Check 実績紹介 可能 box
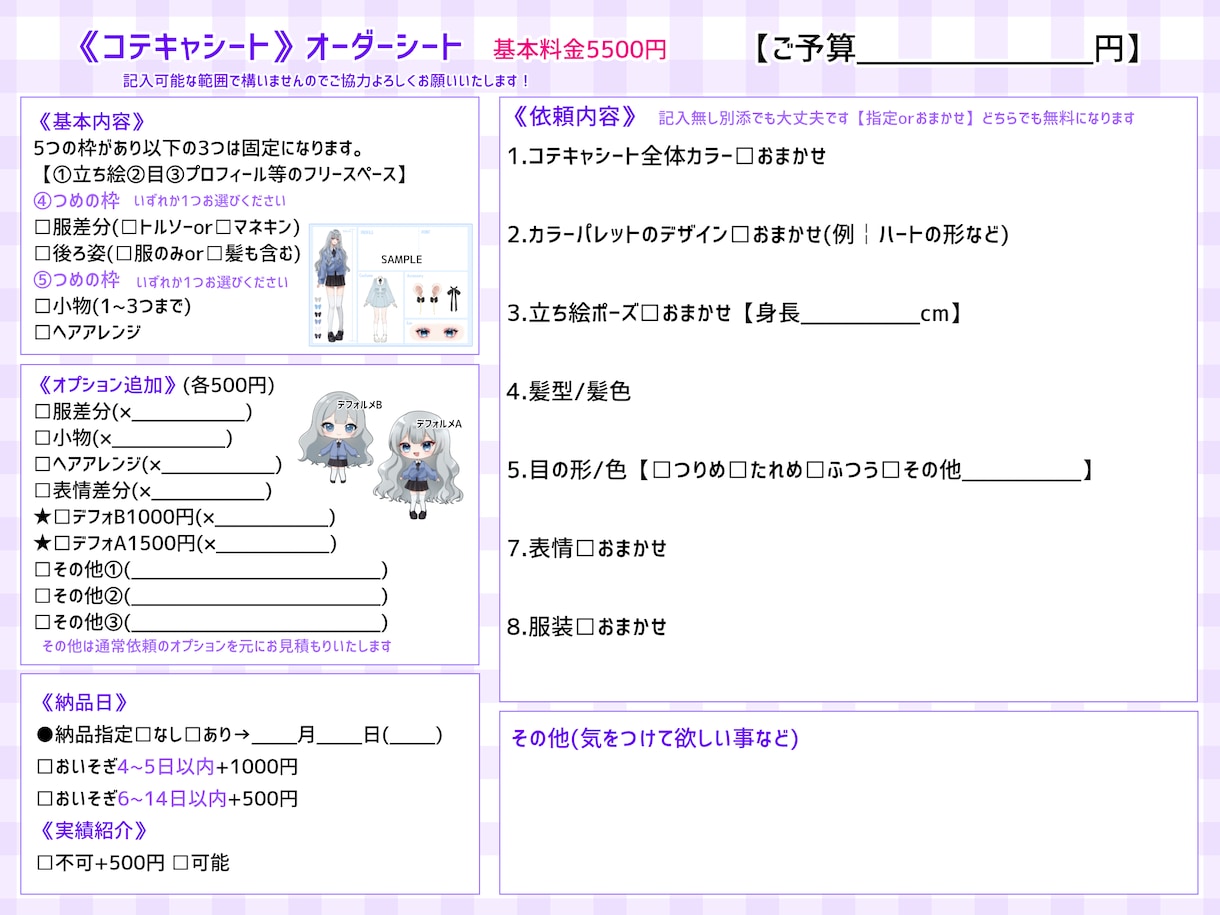Viewport: 1220px width, 915px height. 181,862
